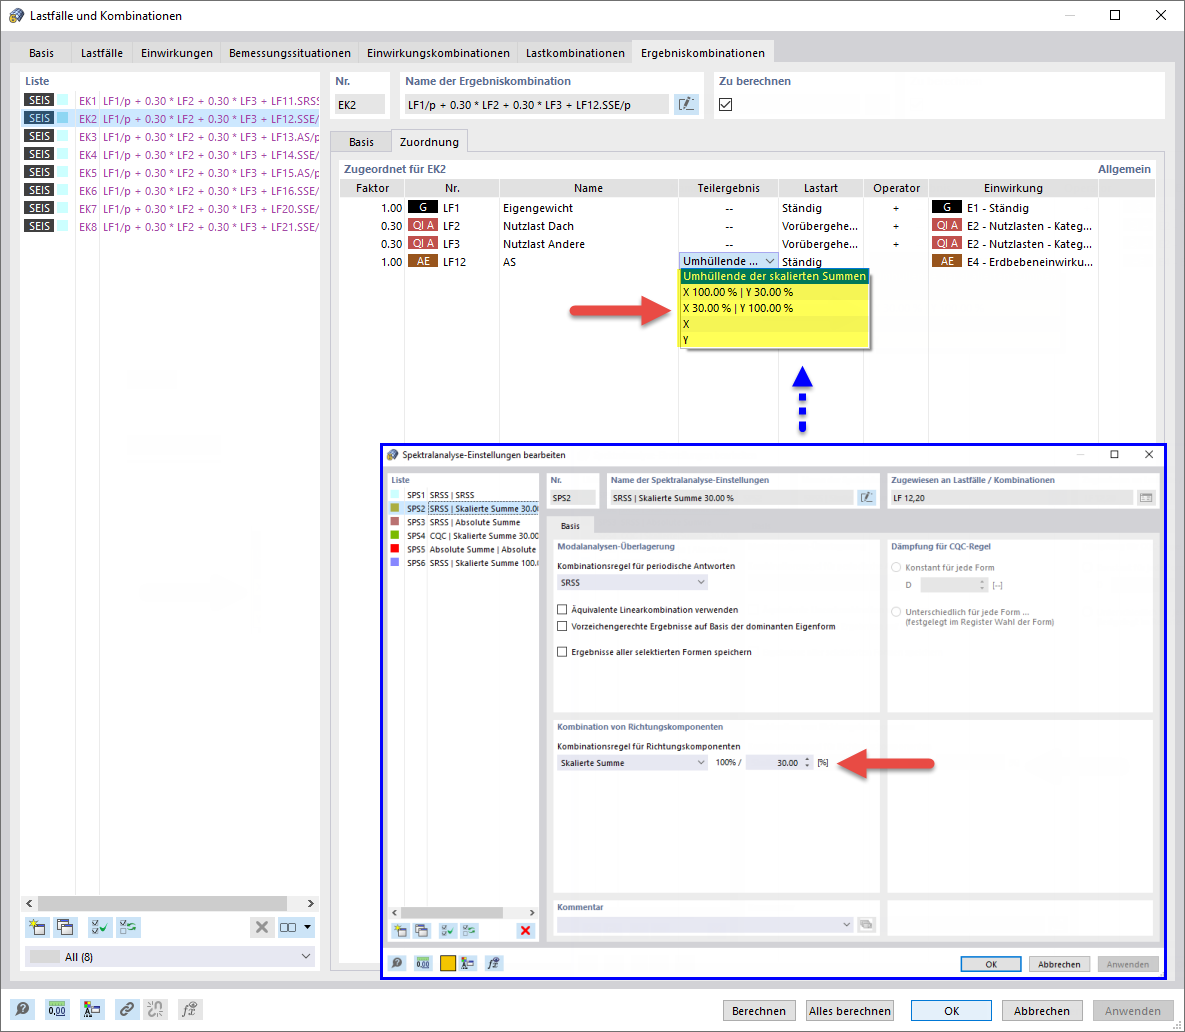Choose Umhüllende der skalierten Summen option

(x=774, y=276)
